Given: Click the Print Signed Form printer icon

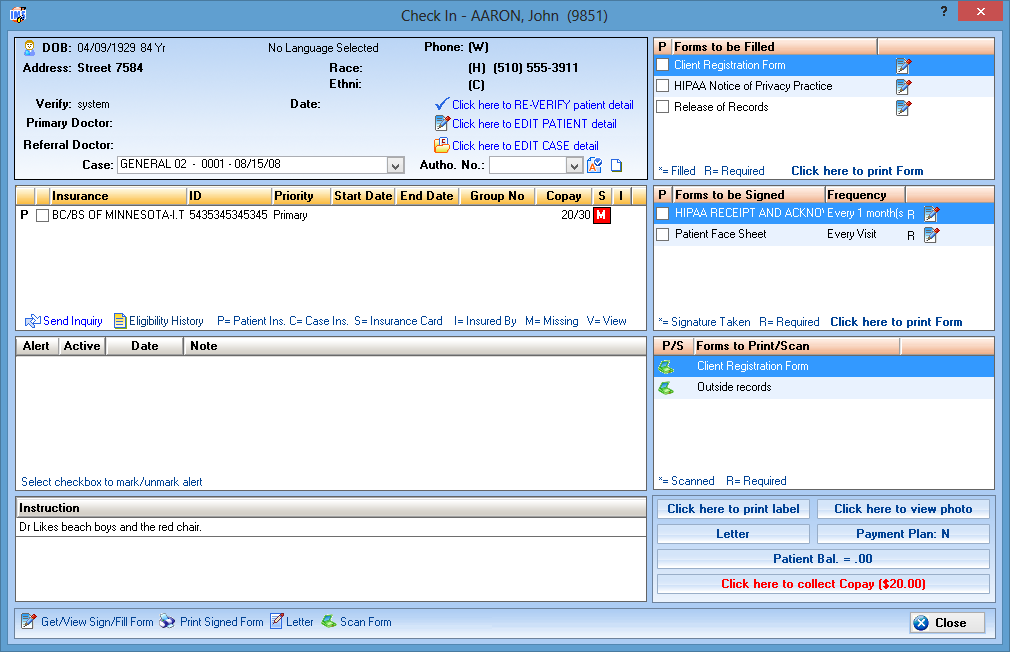Looking at the screenshot, I should click(x=167, y=622).
